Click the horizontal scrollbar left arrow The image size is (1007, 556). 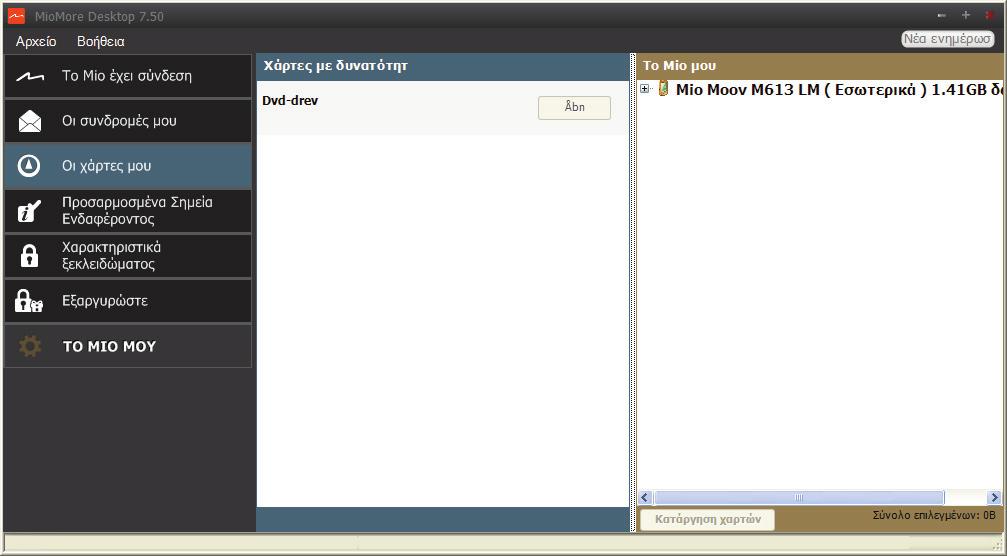point(645,497)
